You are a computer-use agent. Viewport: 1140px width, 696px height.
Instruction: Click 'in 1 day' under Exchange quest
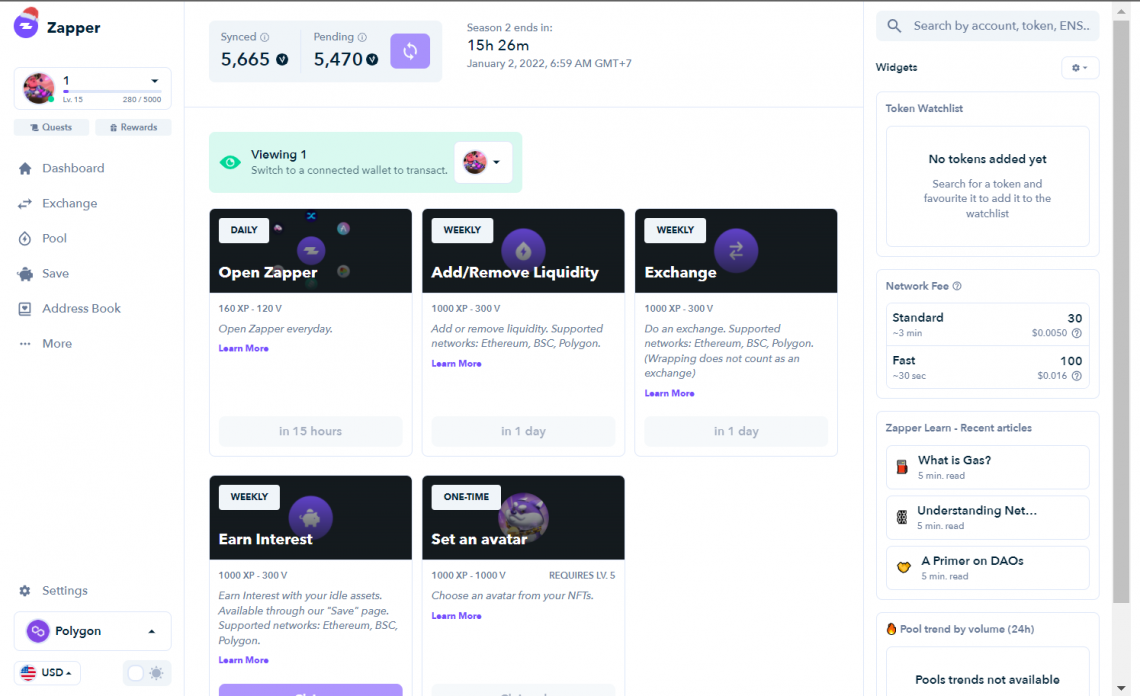pyautogui.click(x=736, y=431)
